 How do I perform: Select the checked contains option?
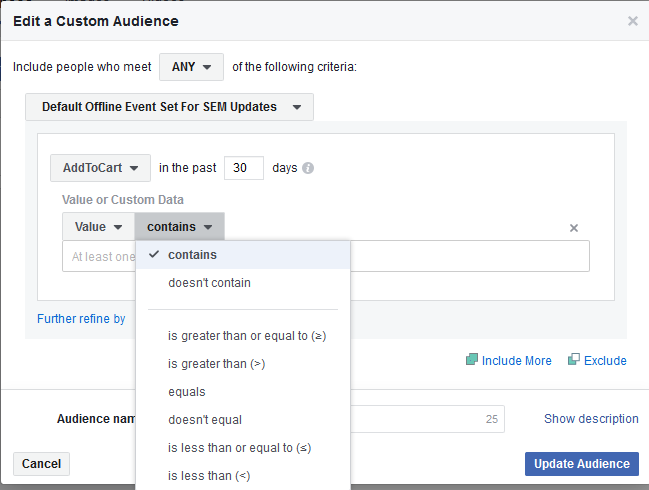point(192,255)
